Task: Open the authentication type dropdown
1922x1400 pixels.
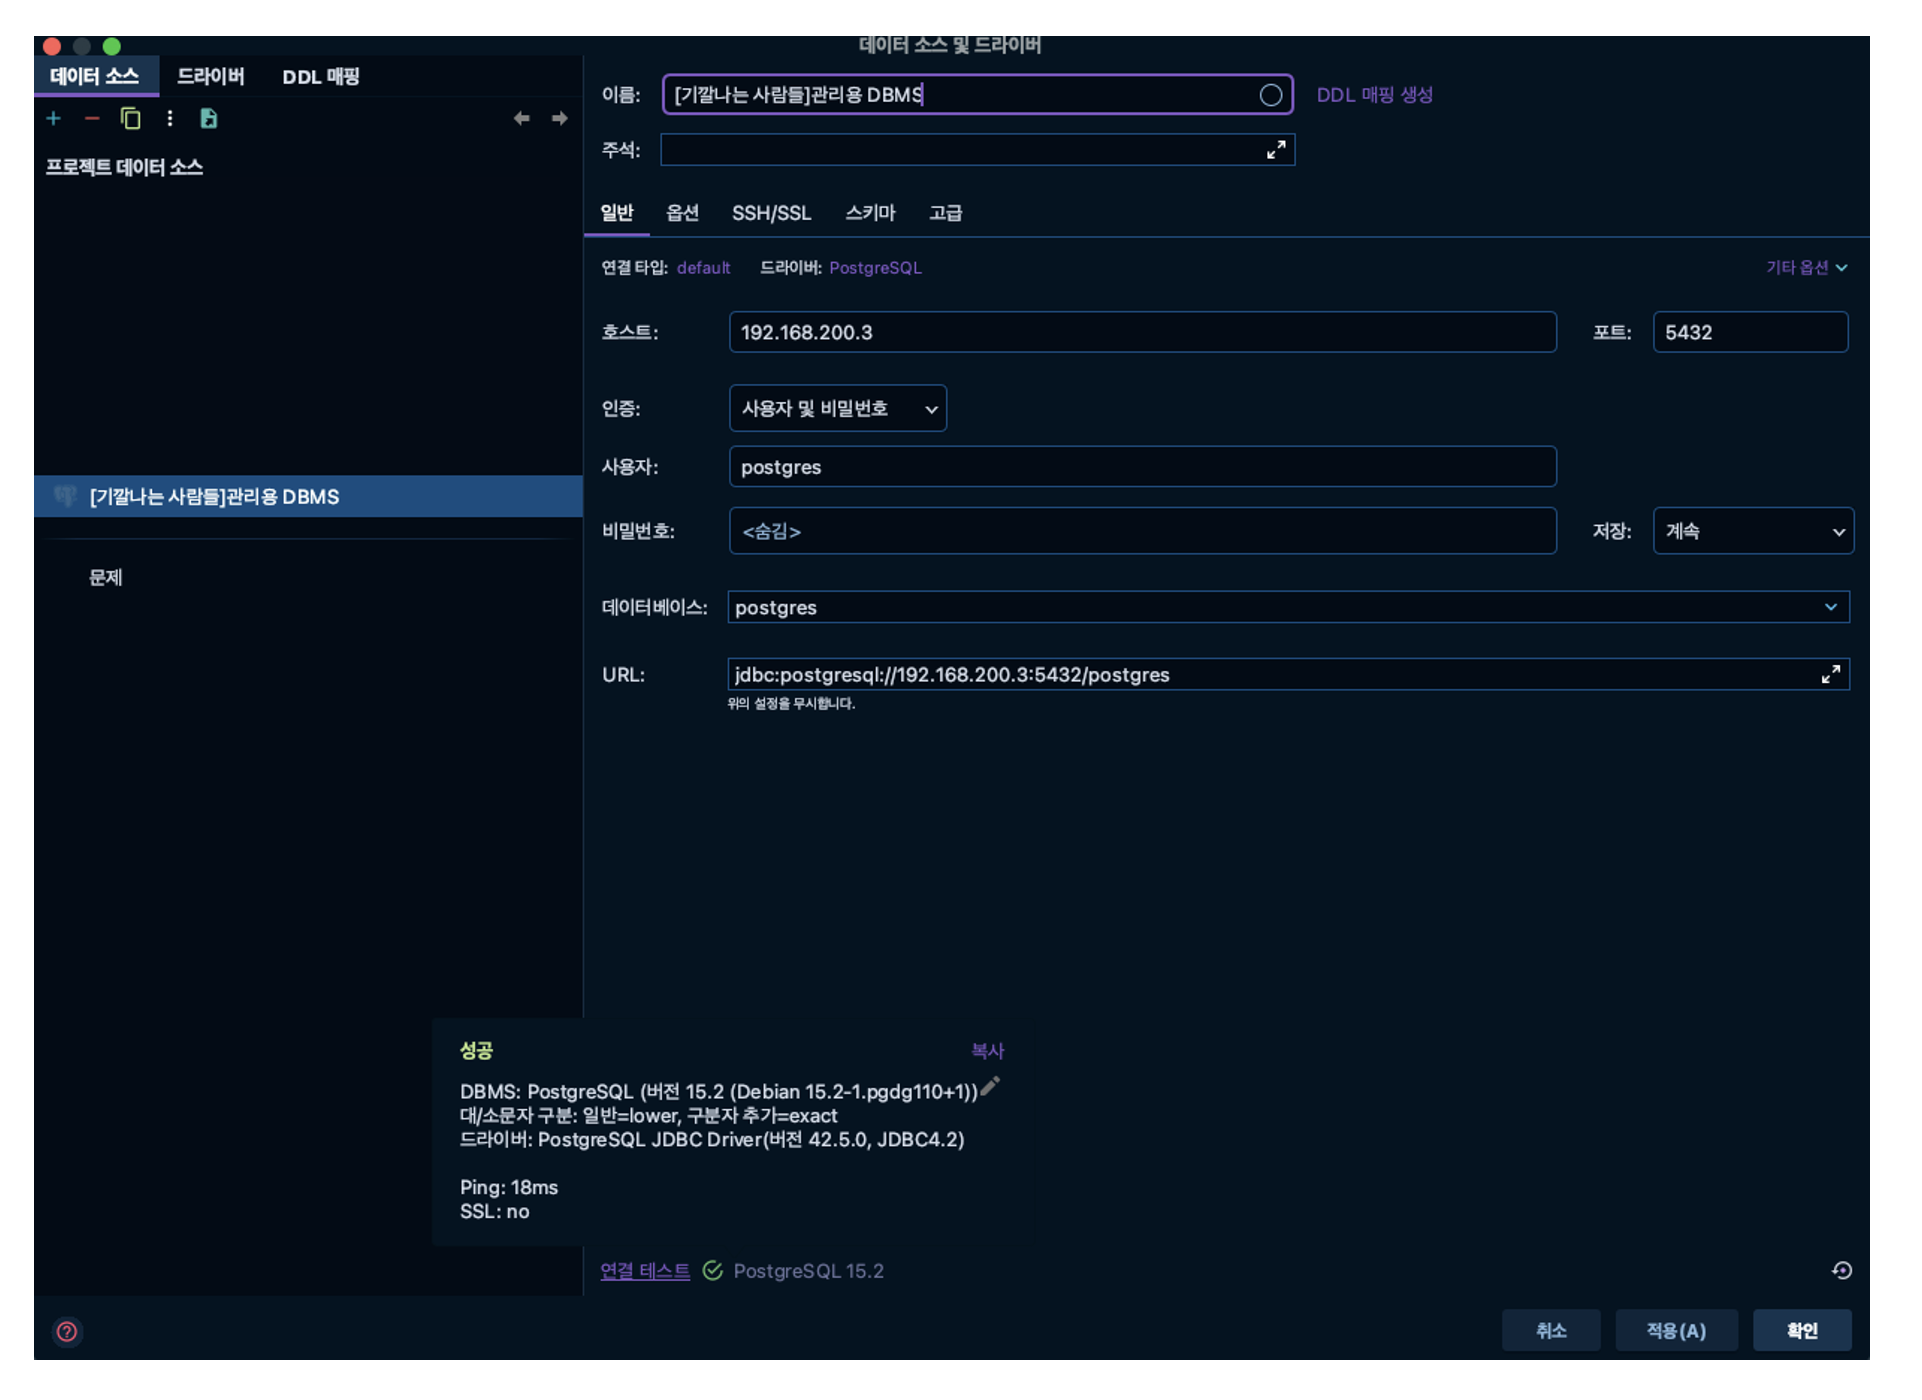Action: [837, 409]
